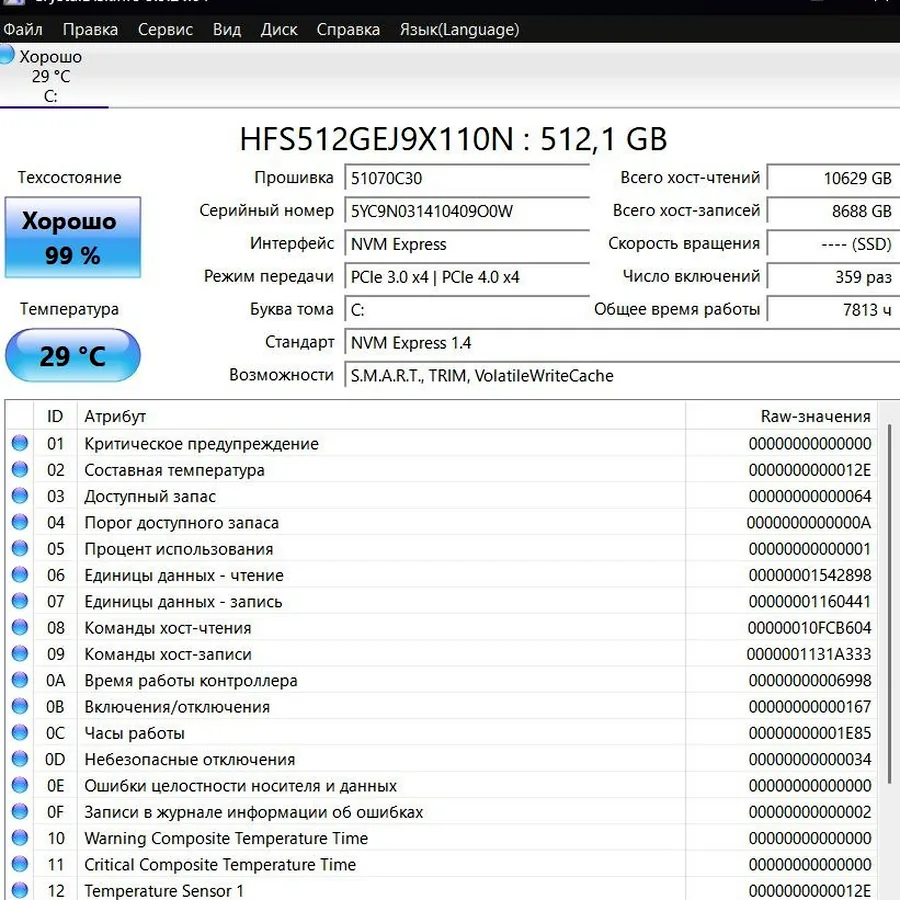Viewport: 900px width, 900px height.
Task: Click total host reads value 10629 GB
Action: coord(833,178)
